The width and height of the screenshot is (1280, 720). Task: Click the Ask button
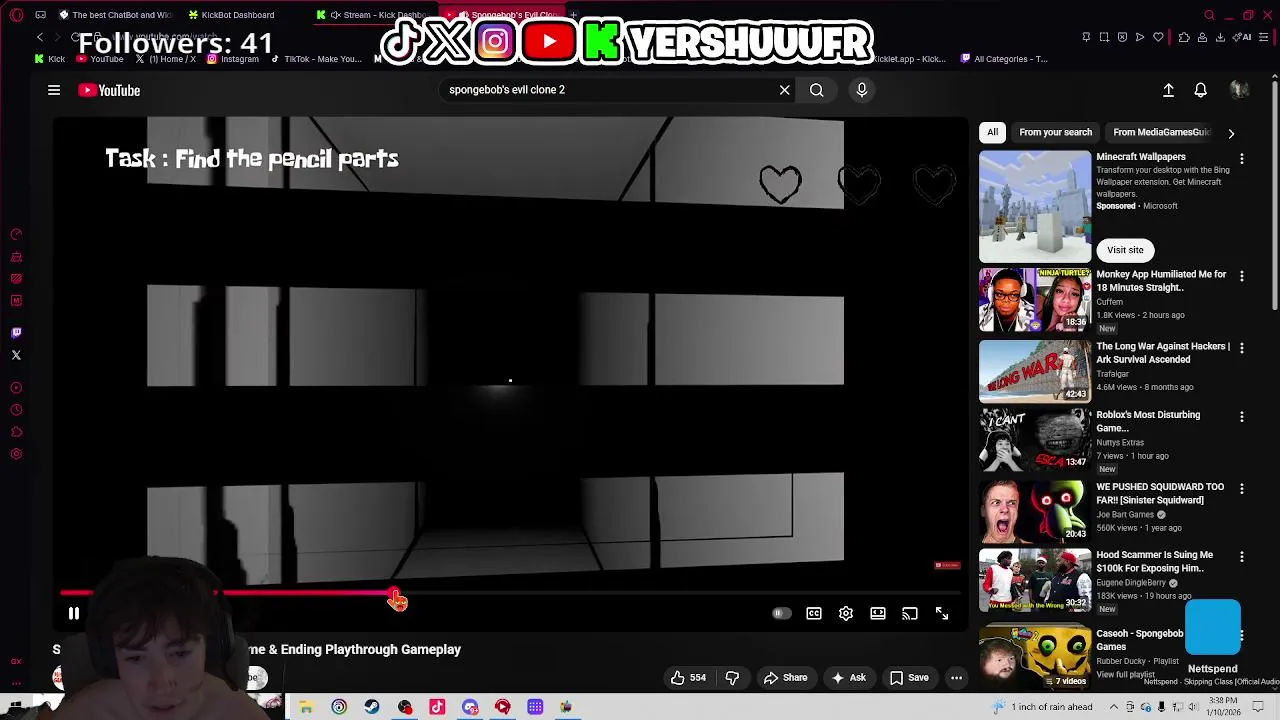click(x=848, y=678)
